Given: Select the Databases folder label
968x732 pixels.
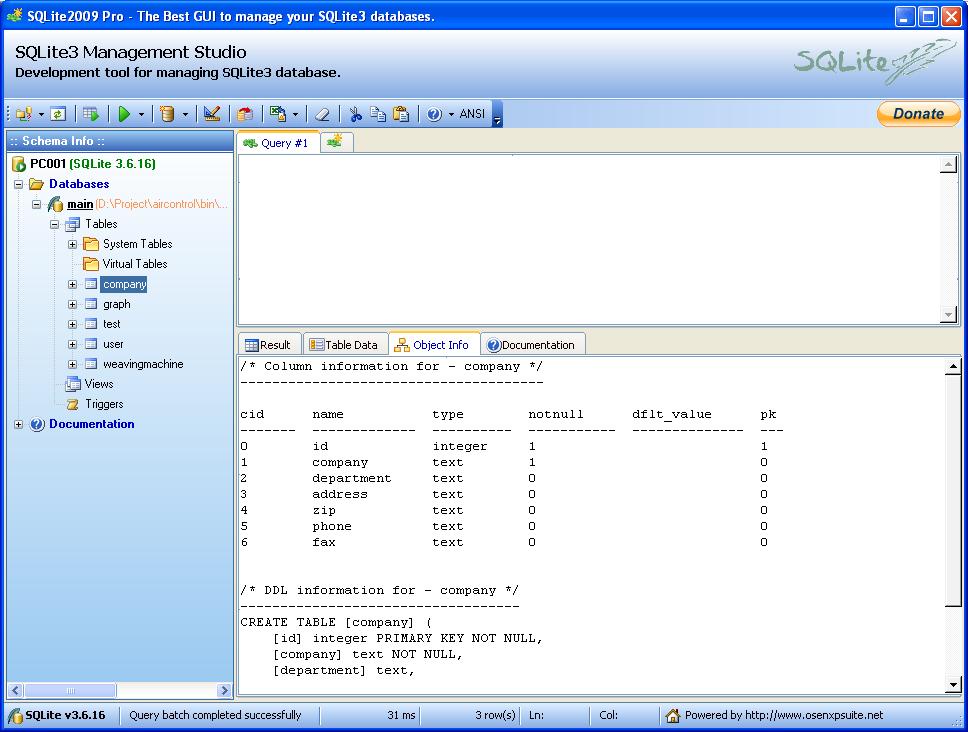Looking at the screenshot, I should [x=79, y=184].
